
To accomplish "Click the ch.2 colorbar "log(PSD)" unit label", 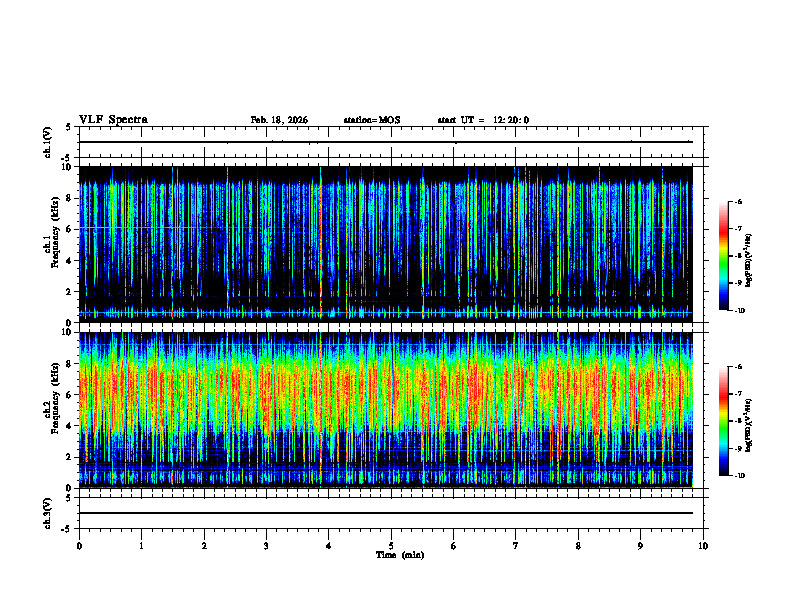I will point(749,425).
